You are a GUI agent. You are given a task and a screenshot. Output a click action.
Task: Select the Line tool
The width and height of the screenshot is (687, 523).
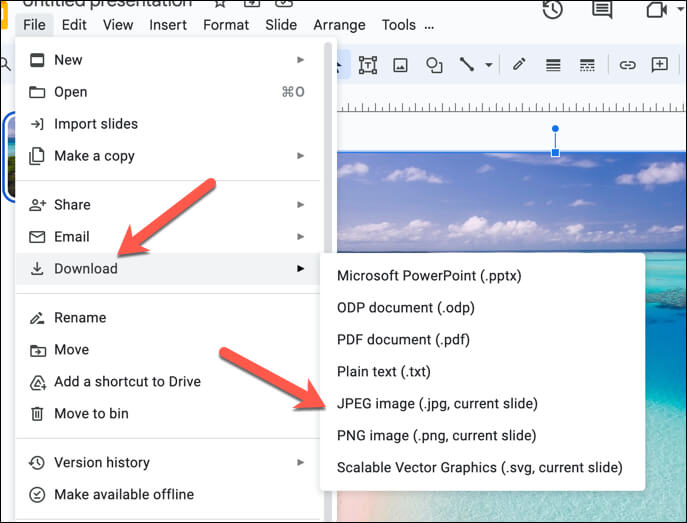tap(466, 65)
